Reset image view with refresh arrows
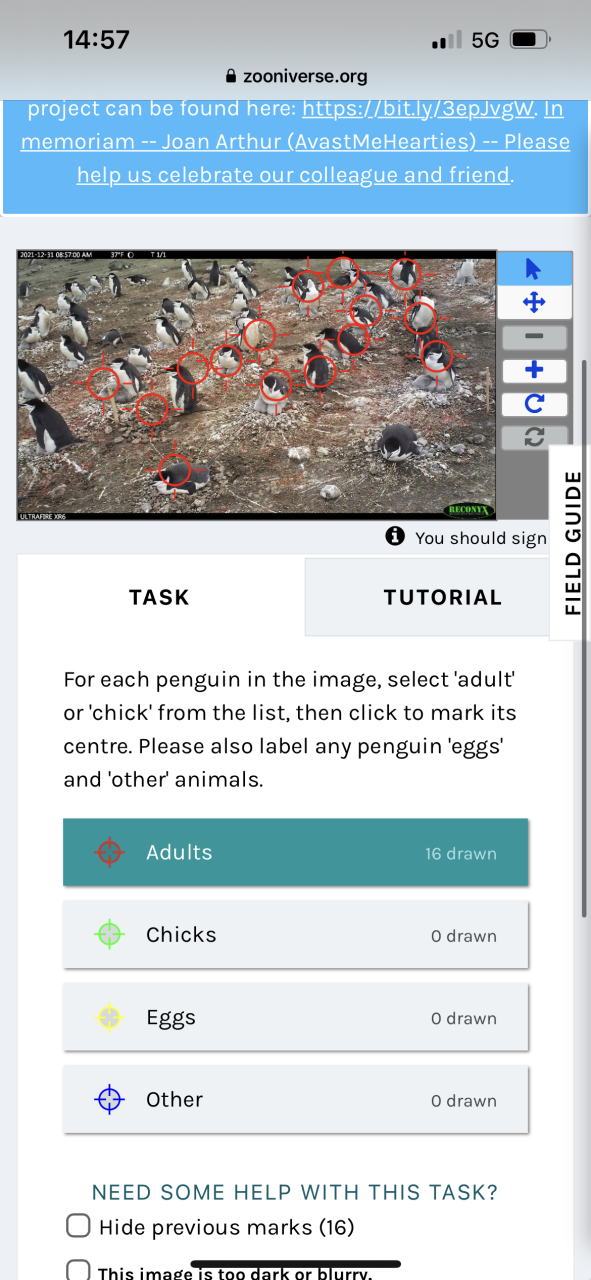The width and height of the screenshot is (591, 1280). pos(534,437)
